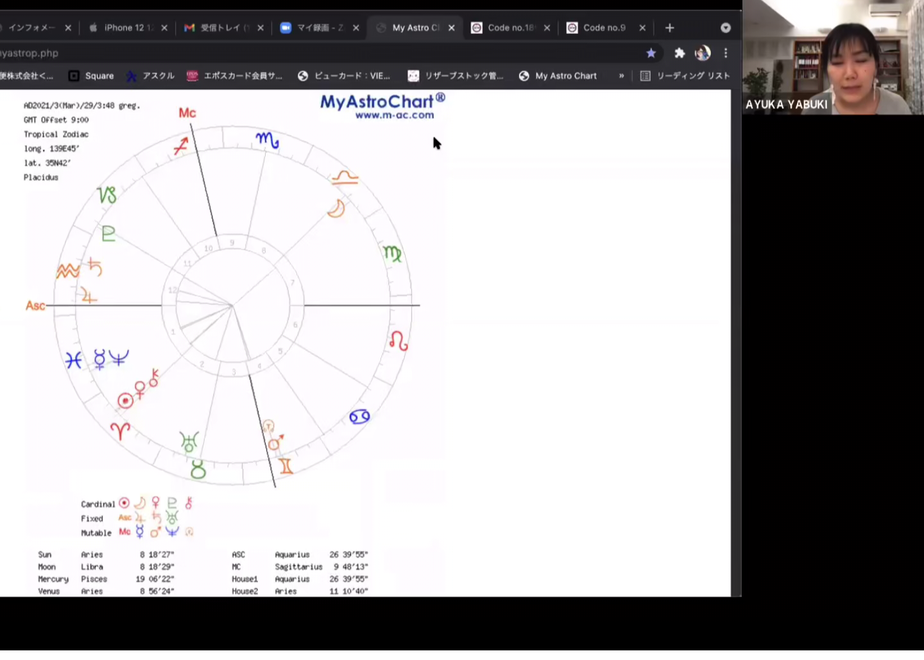Click the Sagittarius glyph on the wheel
Screen dimensions: 924x660
(x=181, y=146)
